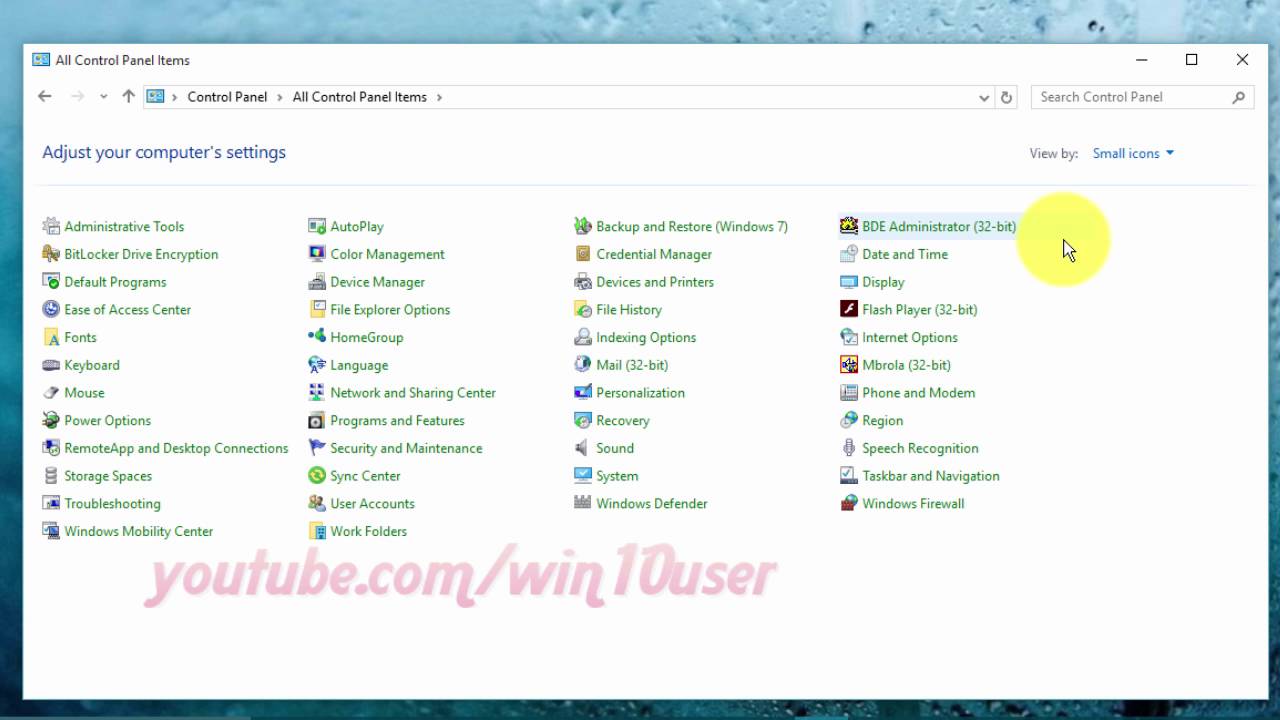Open Storage Spaces link
1280x720 pixels.
click(108, 476)
